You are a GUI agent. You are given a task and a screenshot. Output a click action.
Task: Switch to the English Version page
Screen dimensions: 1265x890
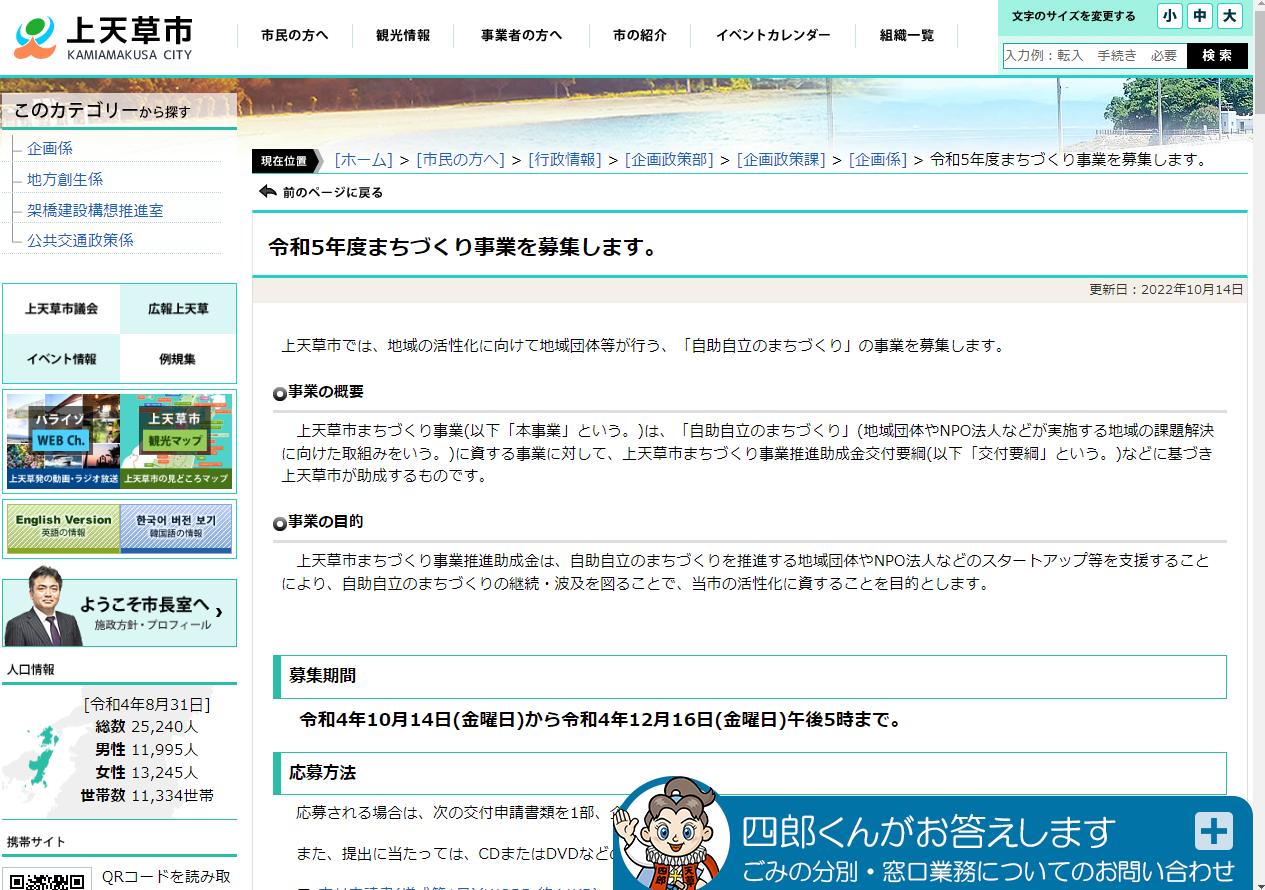coord(63,527)
